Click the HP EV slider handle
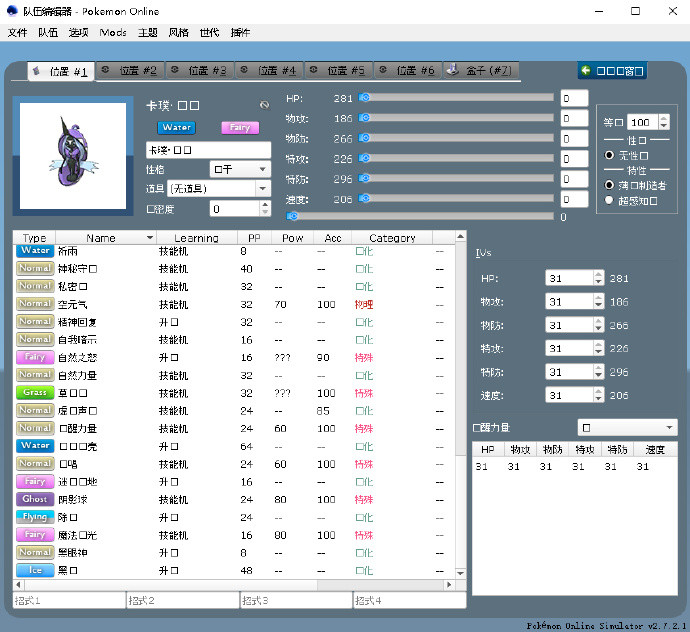The image size is (690, 632). point(364,97)
